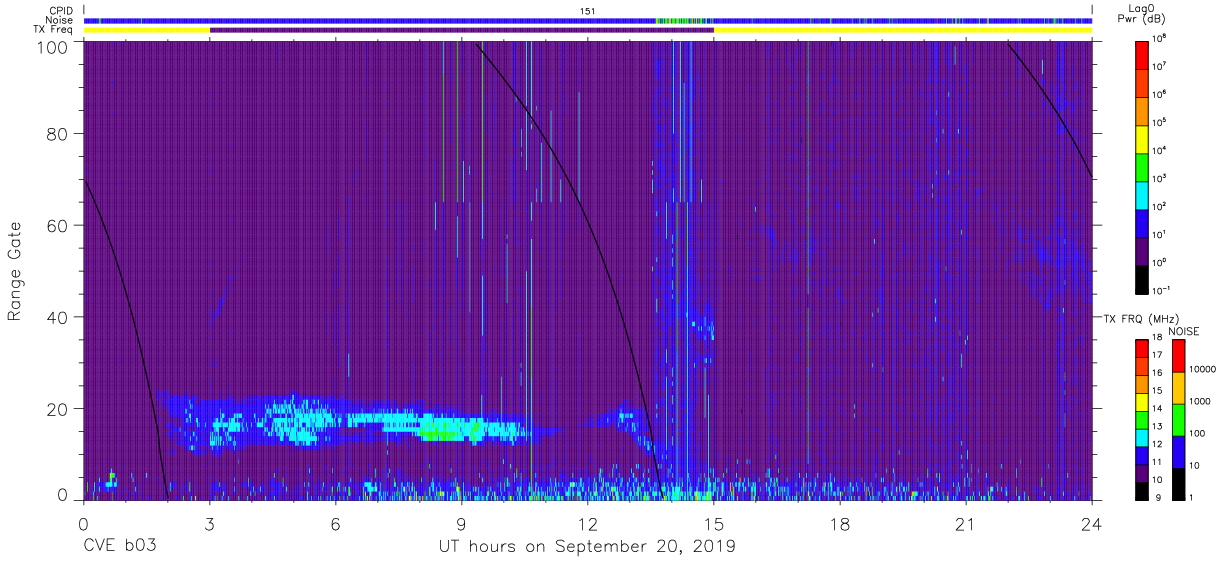Viewport: 1228px width, 567px height.
Task: Pick the red top segment of the NOISE colorbar
Action: point(1178,356)
